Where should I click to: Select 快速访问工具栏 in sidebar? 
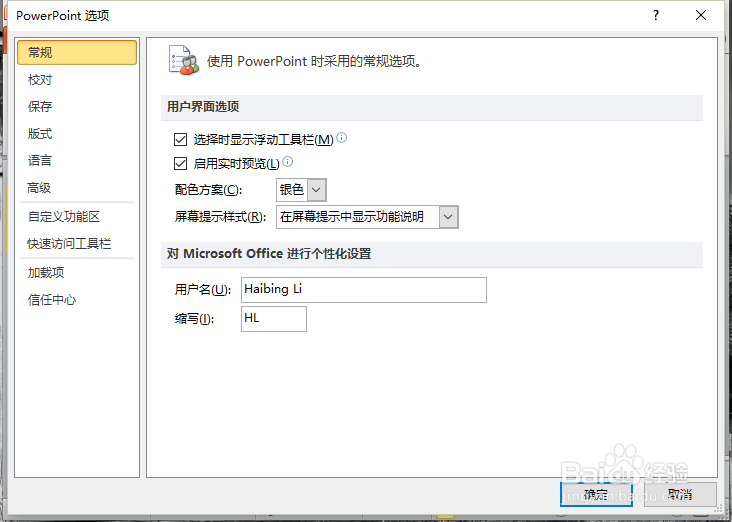(69, 244)
